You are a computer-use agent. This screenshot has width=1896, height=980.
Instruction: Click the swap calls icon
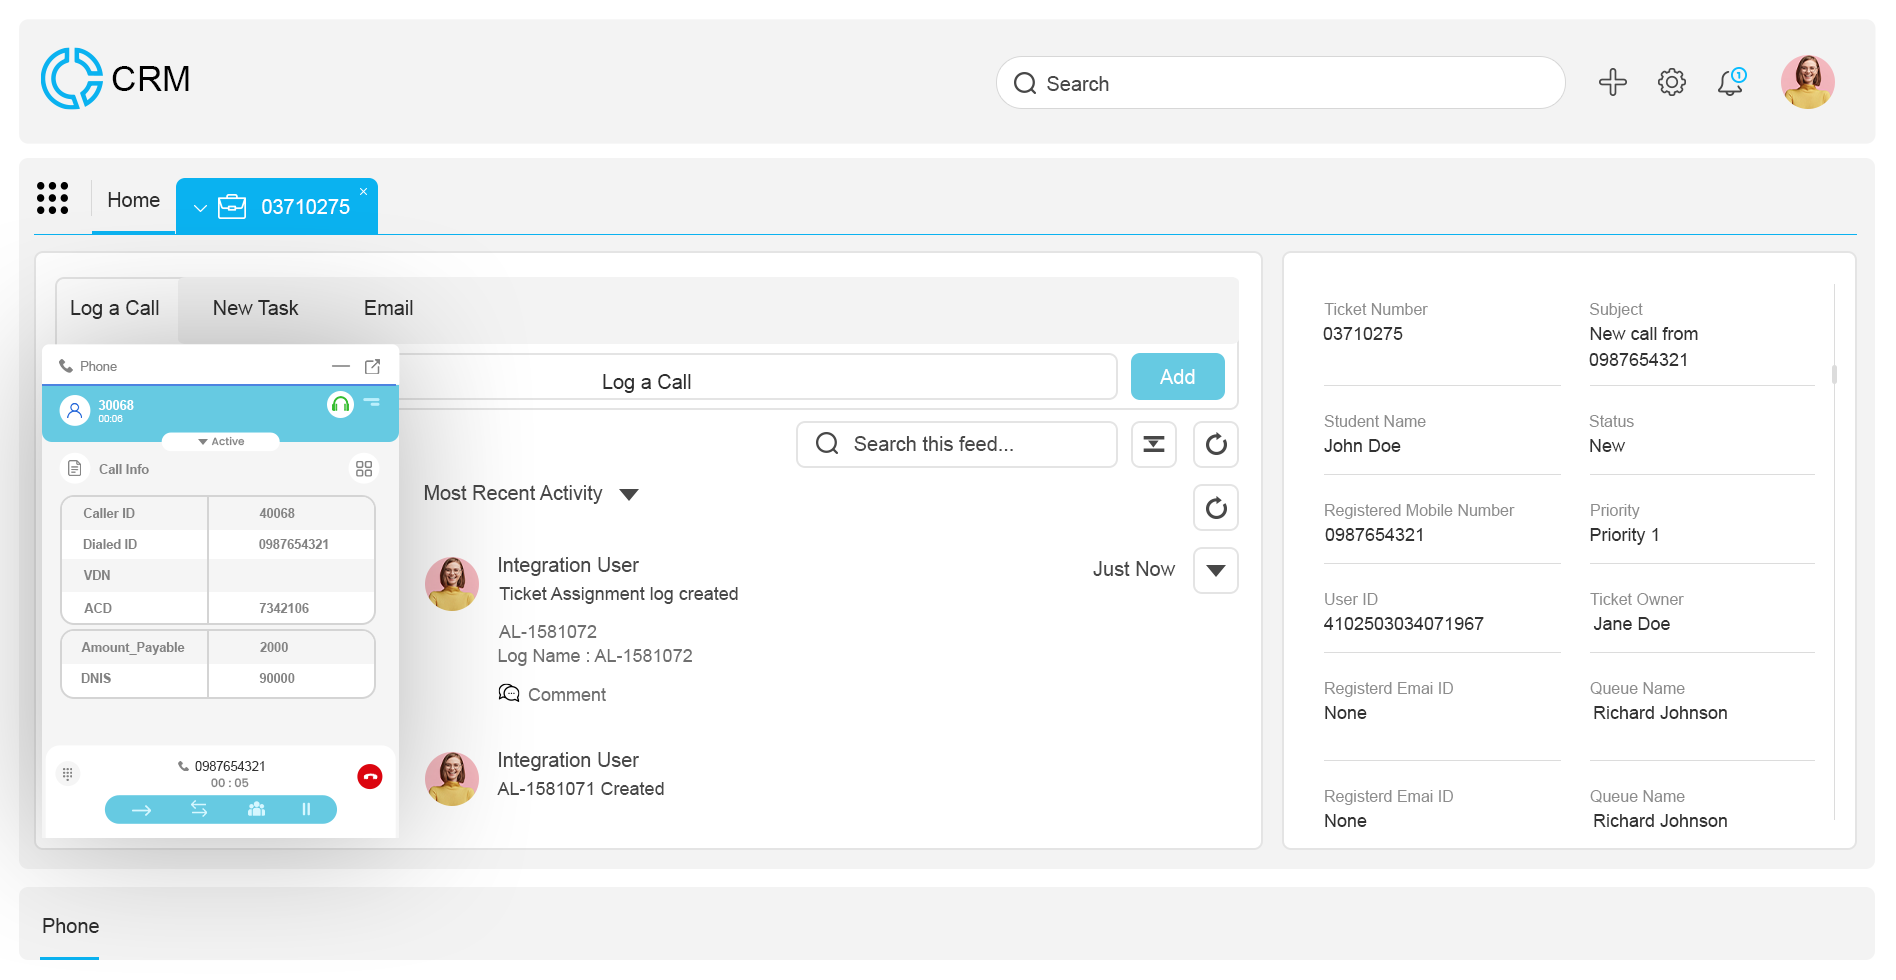(x=199, y=809)
